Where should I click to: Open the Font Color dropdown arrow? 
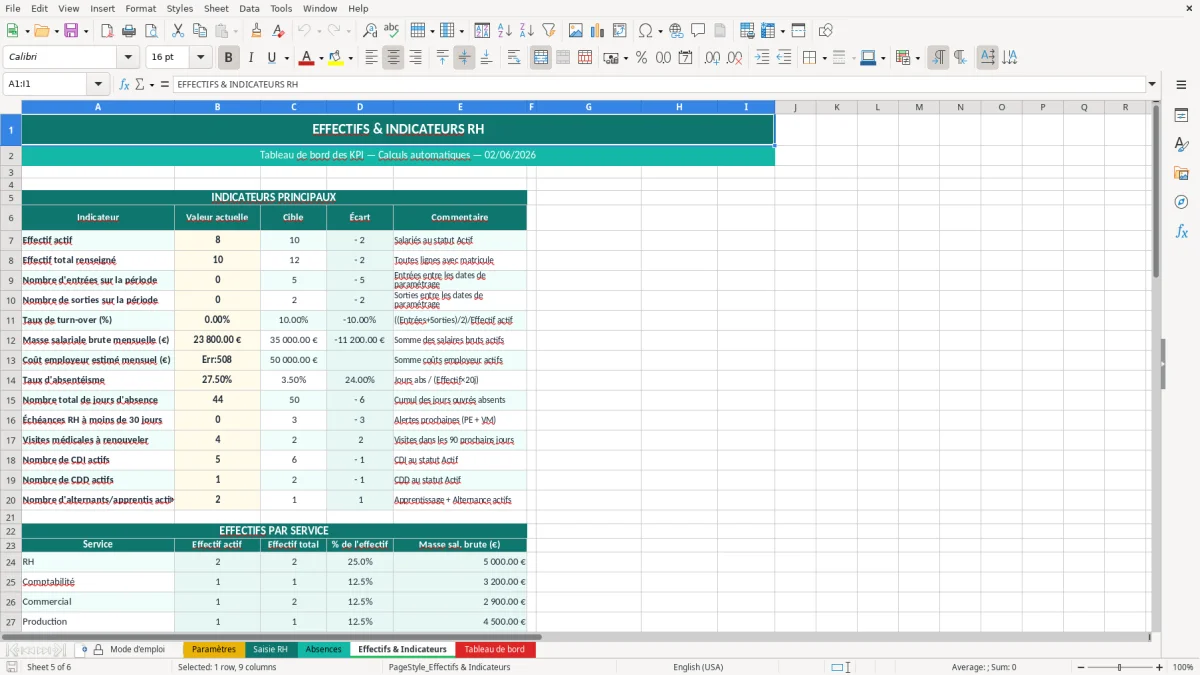(x=321, y=58)
